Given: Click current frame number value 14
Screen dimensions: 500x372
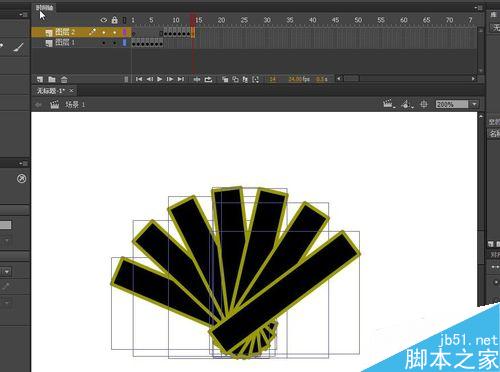Looking at the screenshot, I should click(x=273, y=79).
